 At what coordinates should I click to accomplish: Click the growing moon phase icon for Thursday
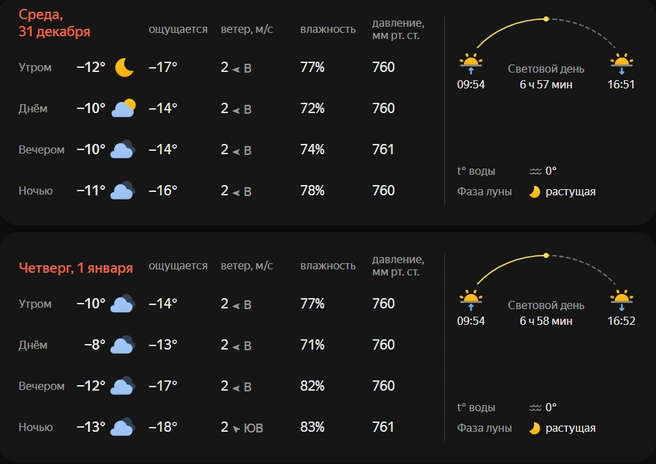[535, 428]
